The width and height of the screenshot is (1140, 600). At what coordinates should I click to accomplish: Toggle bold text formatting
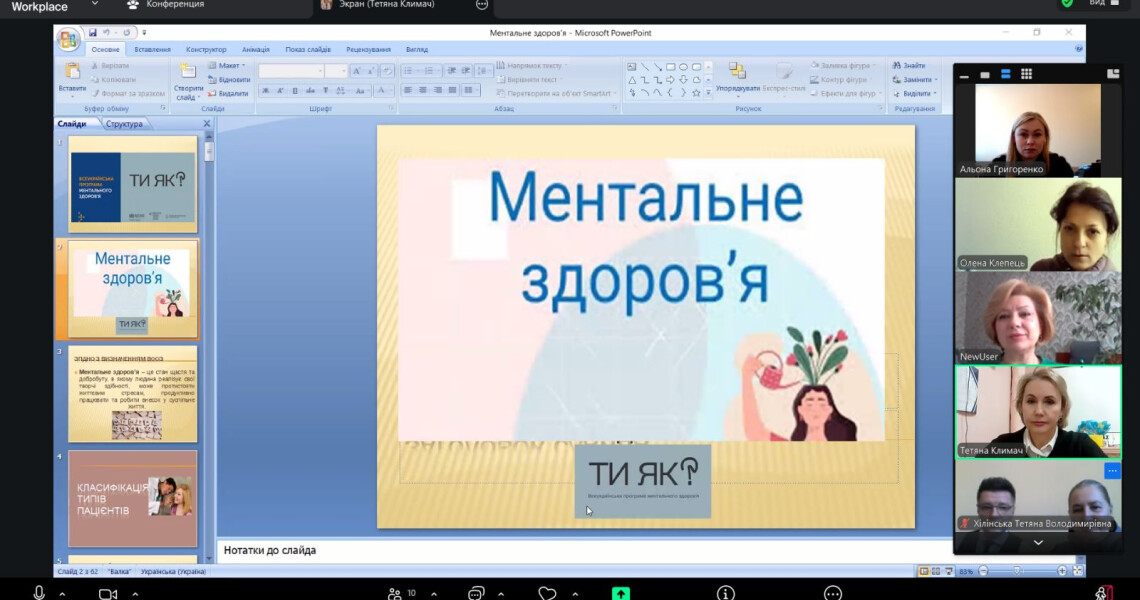click(266, 90)
